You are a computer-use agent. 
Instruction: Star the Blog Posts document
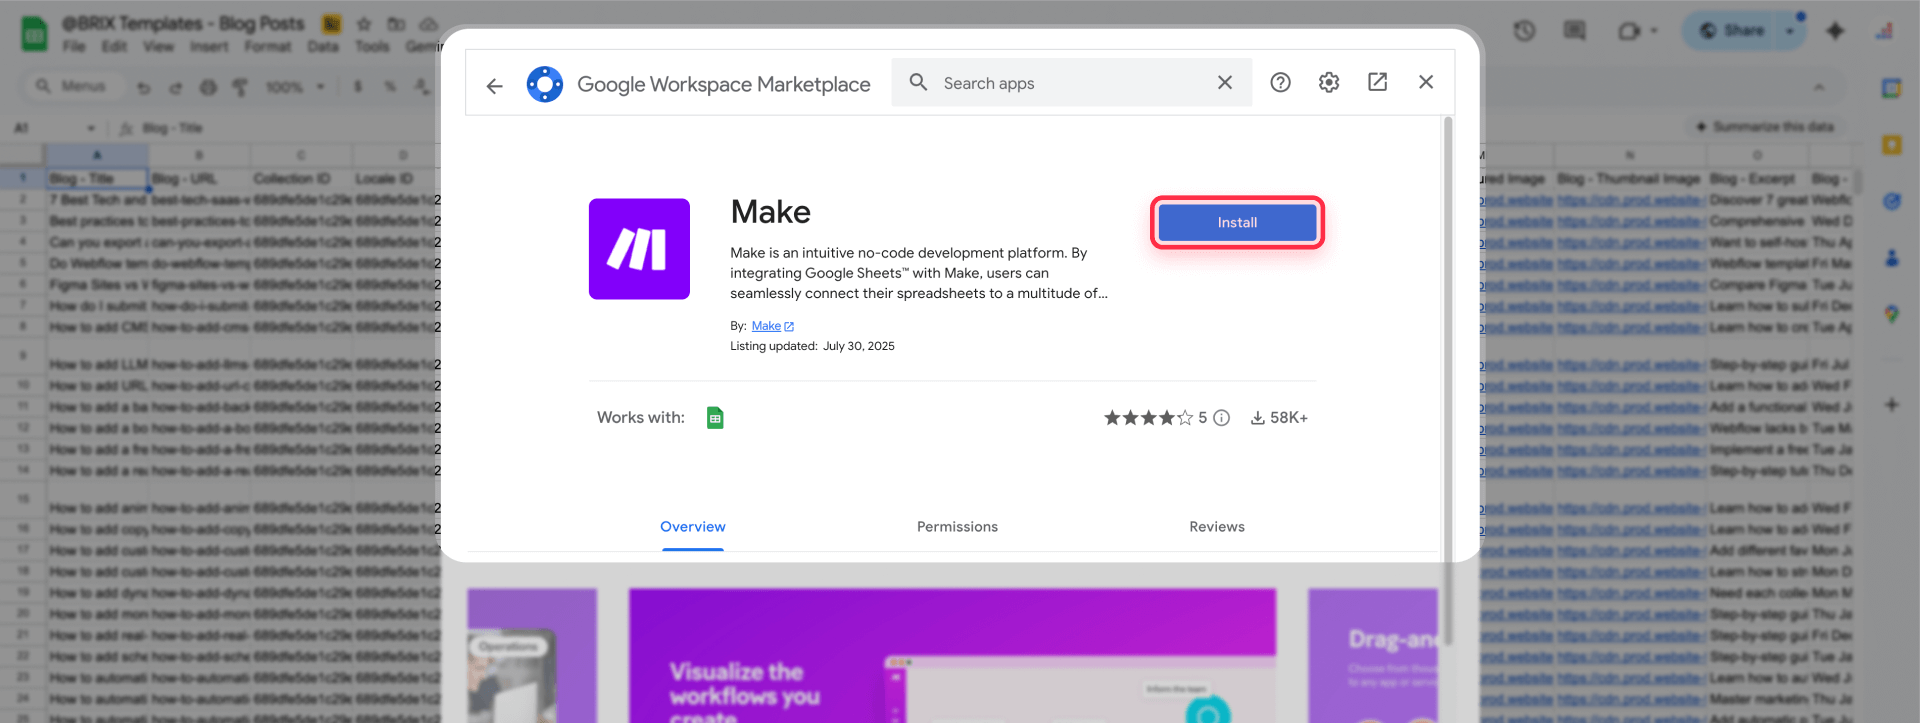[x=364, y=23]
